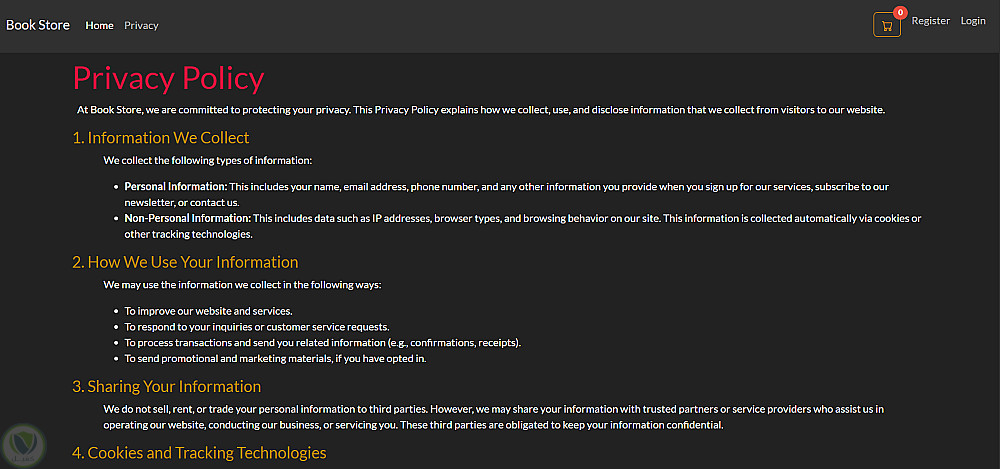Click the 'To improve our website' bullet
The width and height of the screenshot is (1000, 469).
point(208,311)
